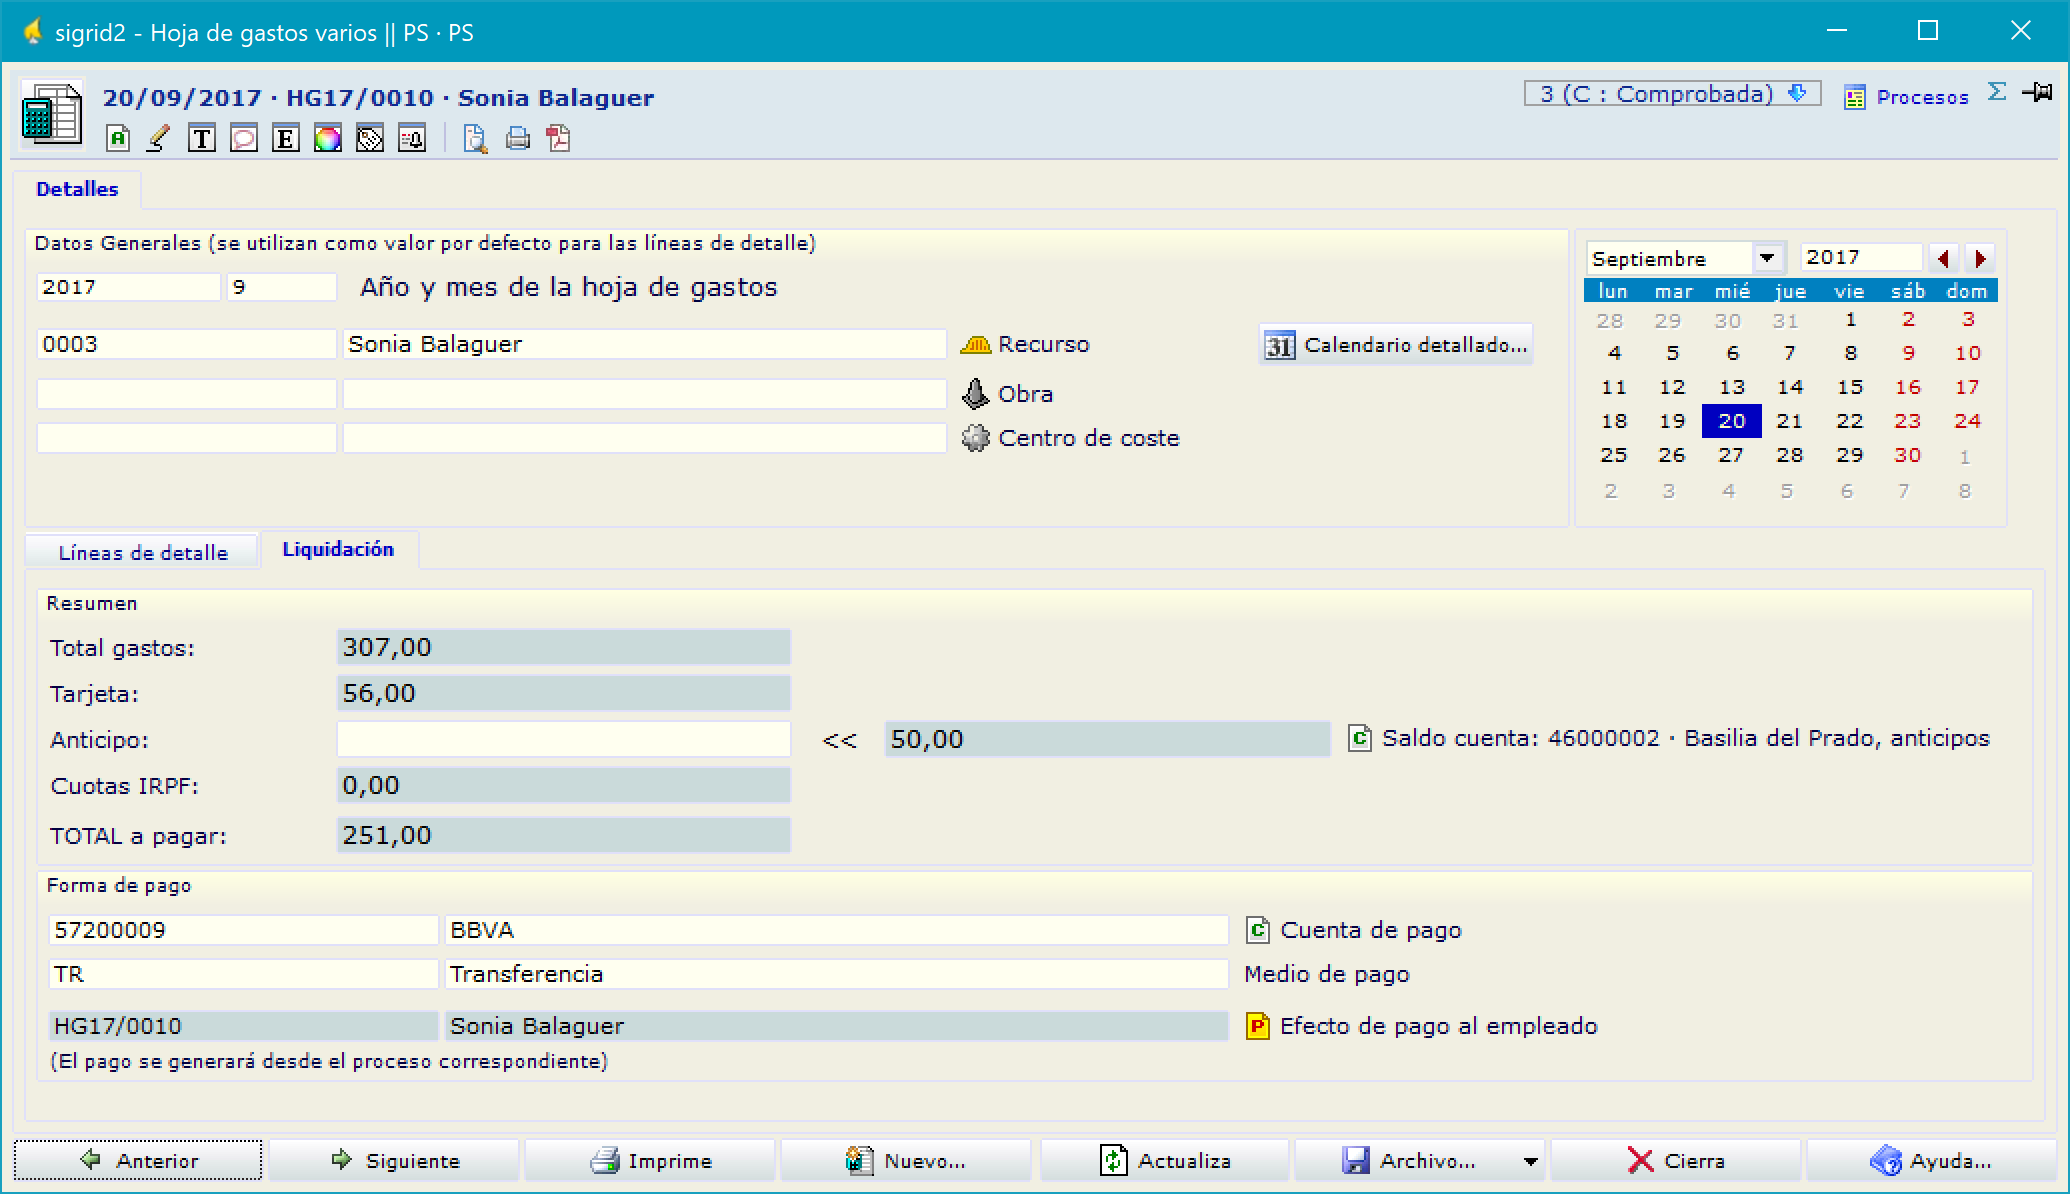The width and height of the screenshot is (2070, 1194).
Task: Click the Anterior button
Action: pos(138,1160)
